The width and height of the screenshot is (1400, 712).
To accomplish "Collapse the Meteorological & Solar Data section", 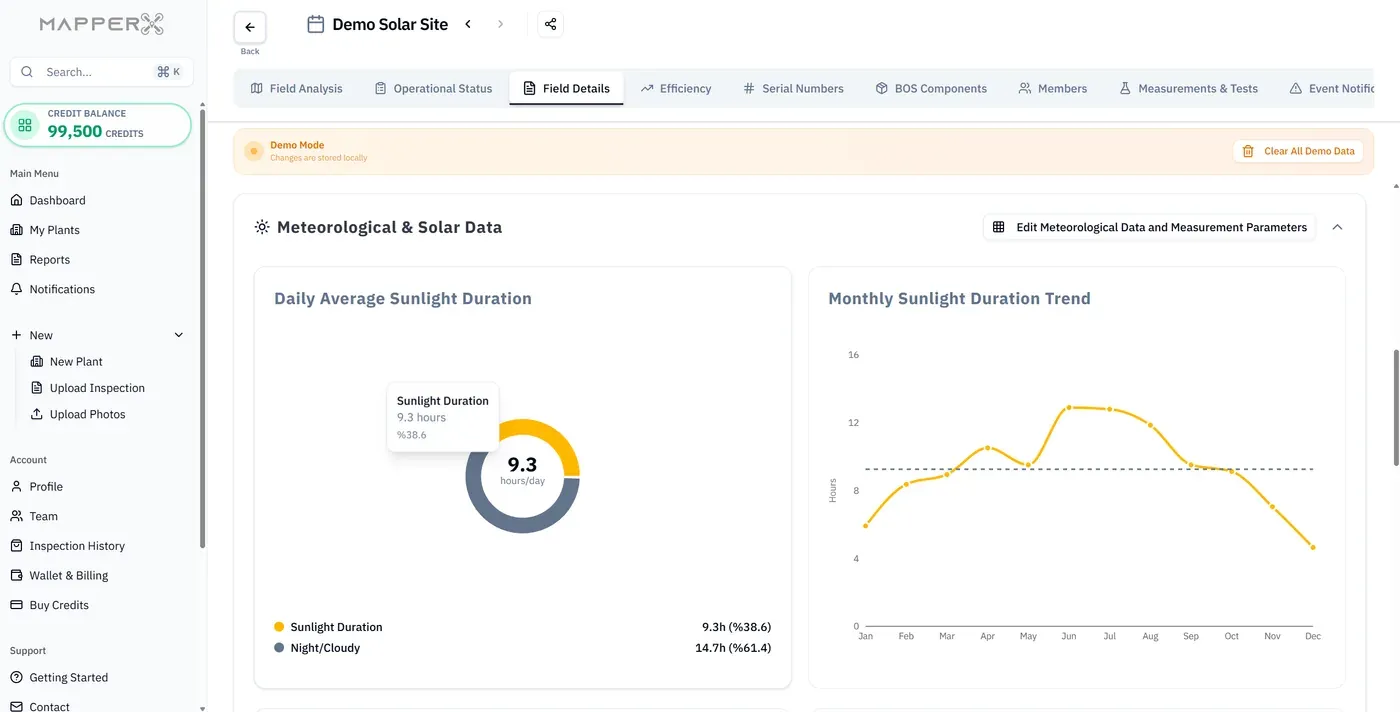I will click(1337, 227).
